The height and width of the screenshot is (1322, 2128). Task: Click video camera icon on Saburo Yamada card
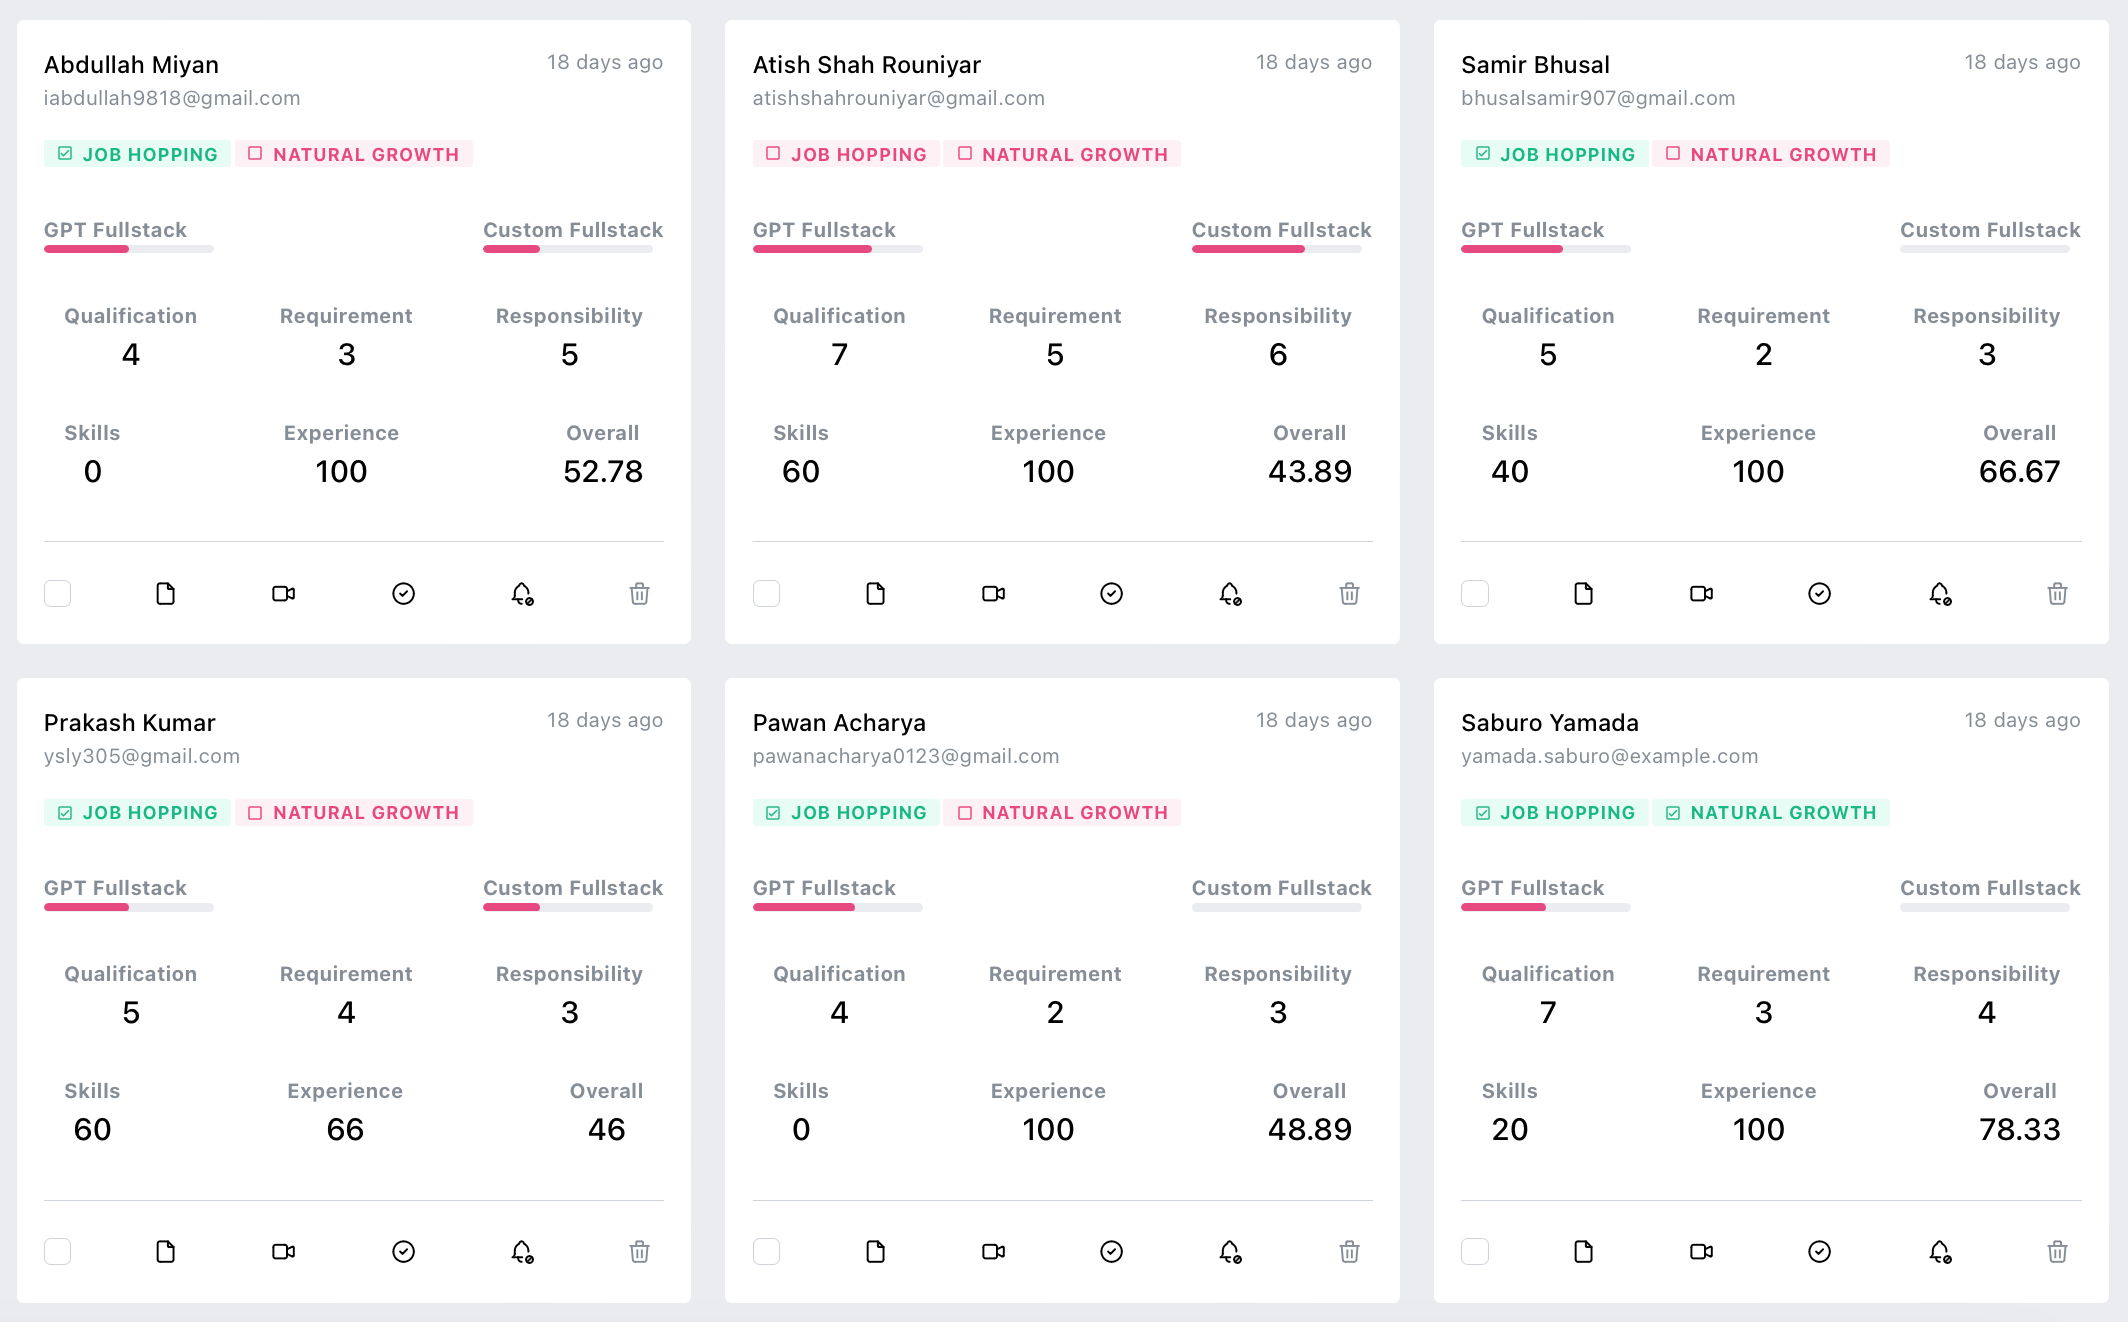(x=1701, y=1252)
